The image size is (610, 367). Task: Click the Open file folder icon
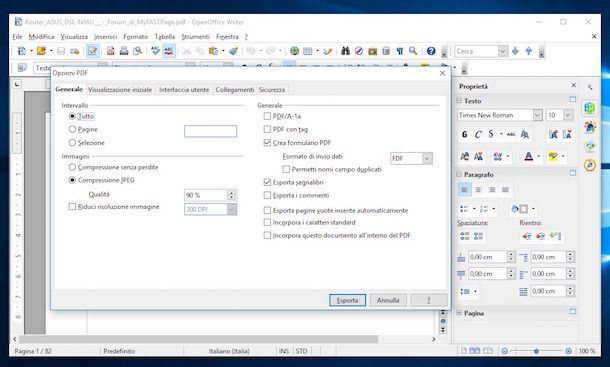pyautogui.click(x=40, y=51)
